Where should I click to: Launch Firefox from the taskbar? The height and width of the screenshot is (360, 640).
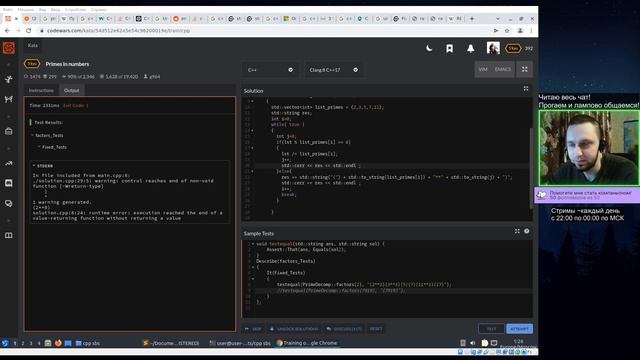click(58, 343)
